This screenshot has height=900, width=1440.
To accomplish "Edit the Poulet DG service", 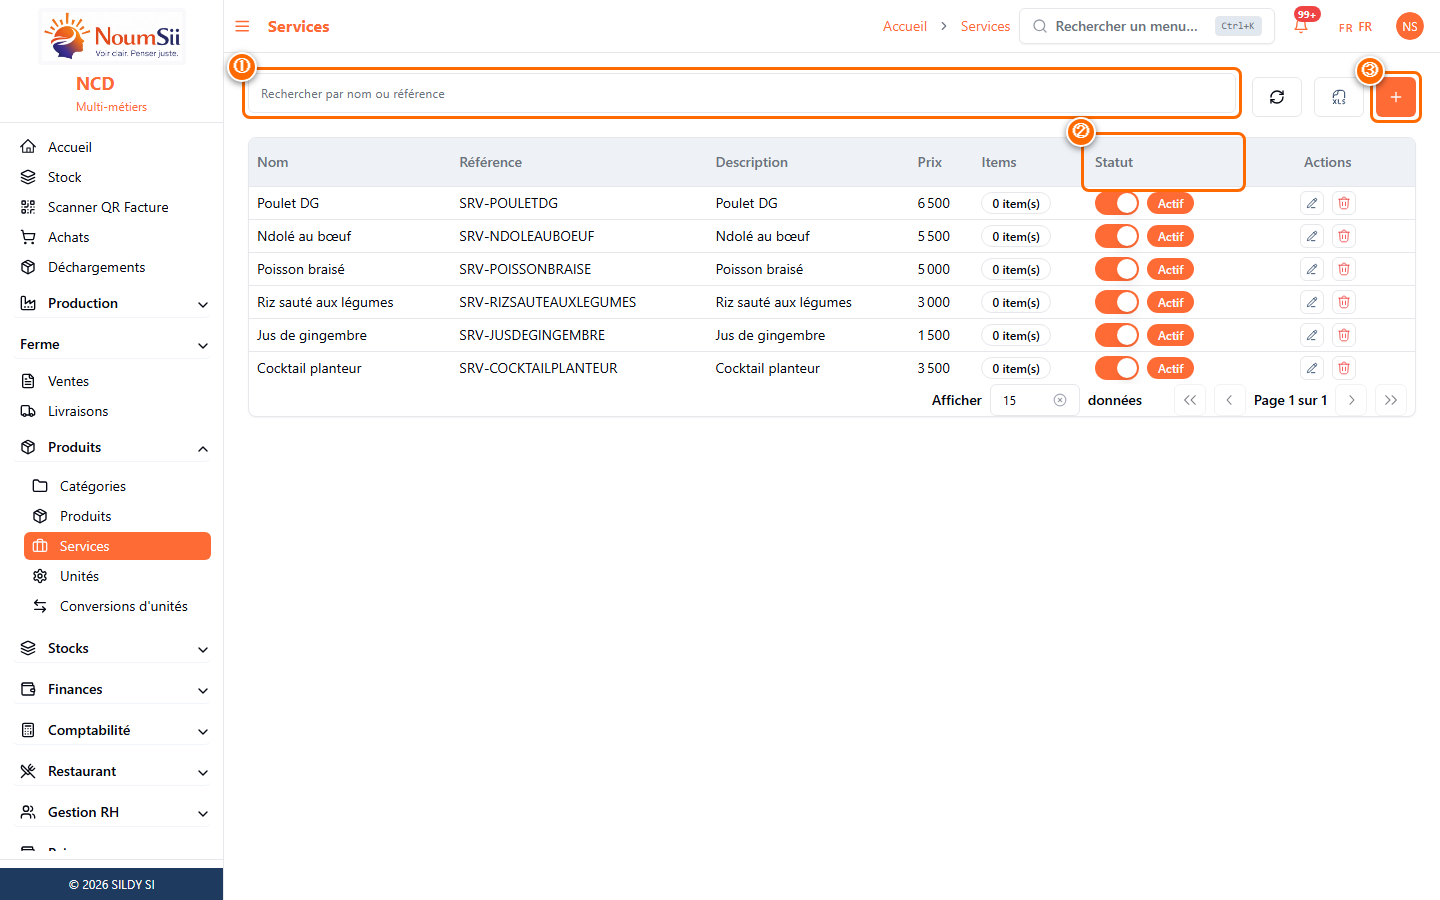I will point(1312,203).
